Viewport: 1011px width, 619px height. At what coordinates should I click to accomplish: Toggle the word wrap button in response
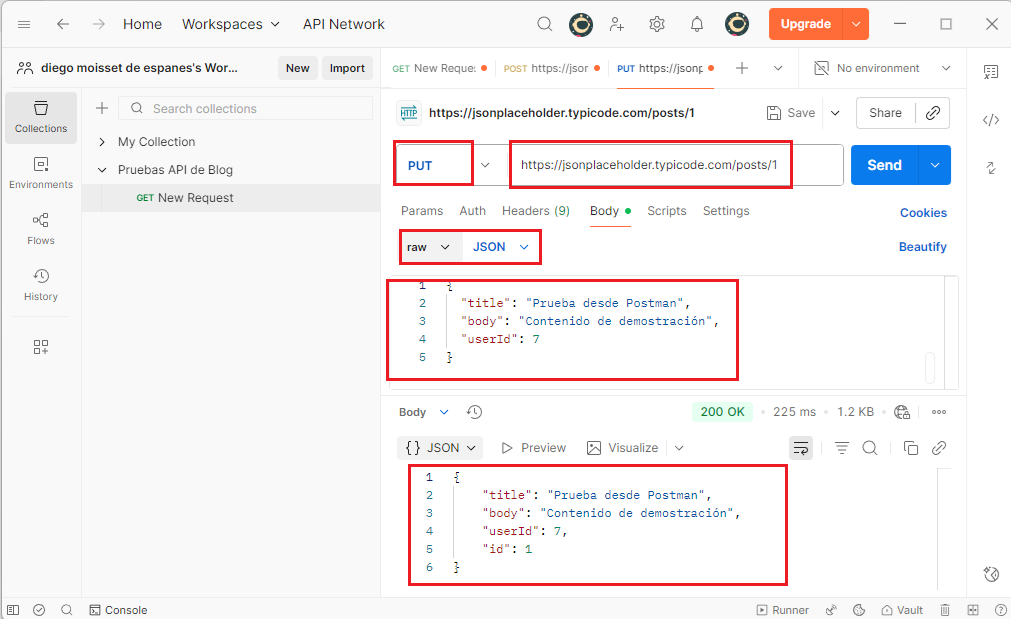pos(801,448)
